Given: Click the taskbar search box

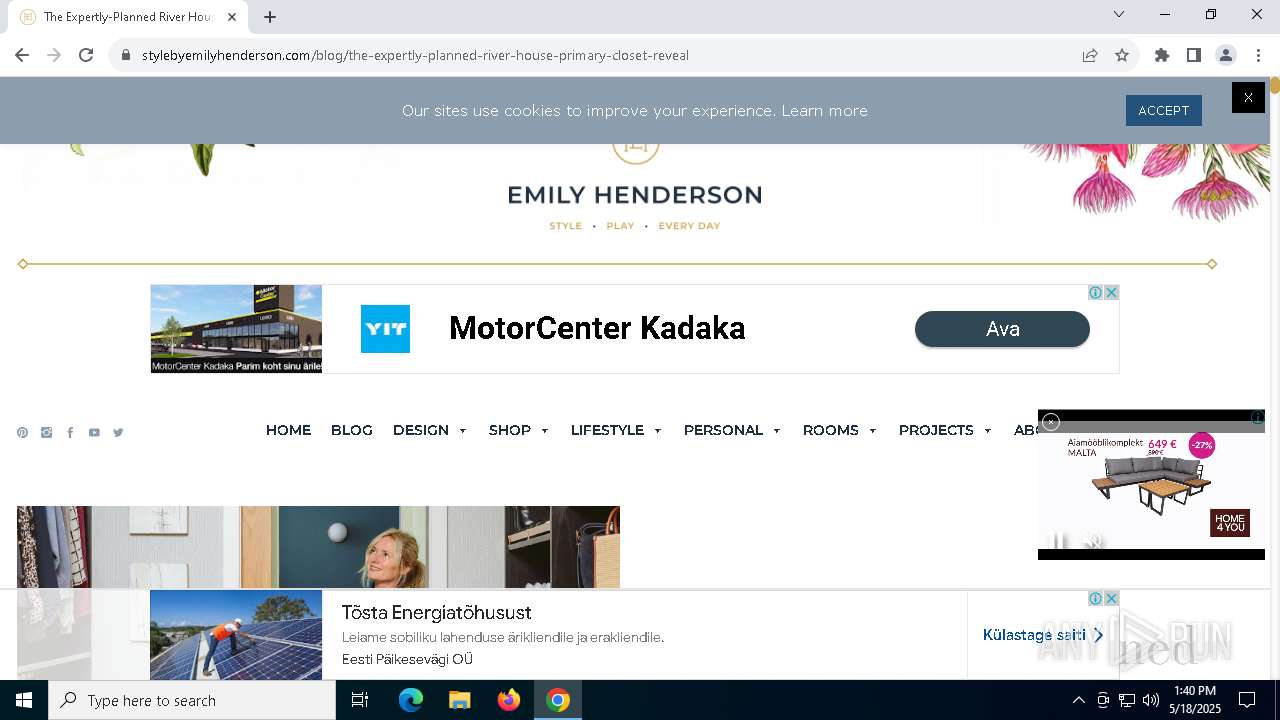Looking at the screenshot, I should [x=192, y=700].
